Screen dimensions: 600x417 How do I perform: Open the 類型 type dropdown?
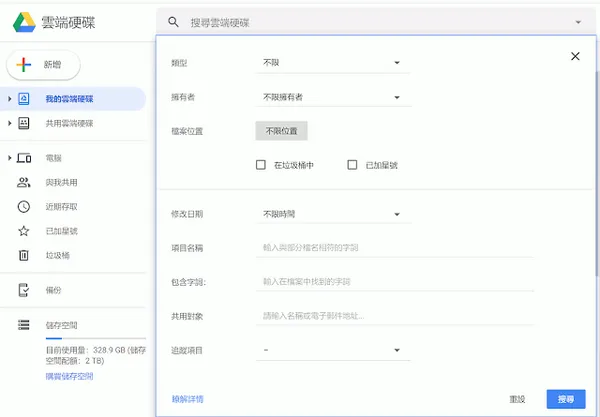click(330, 63)
